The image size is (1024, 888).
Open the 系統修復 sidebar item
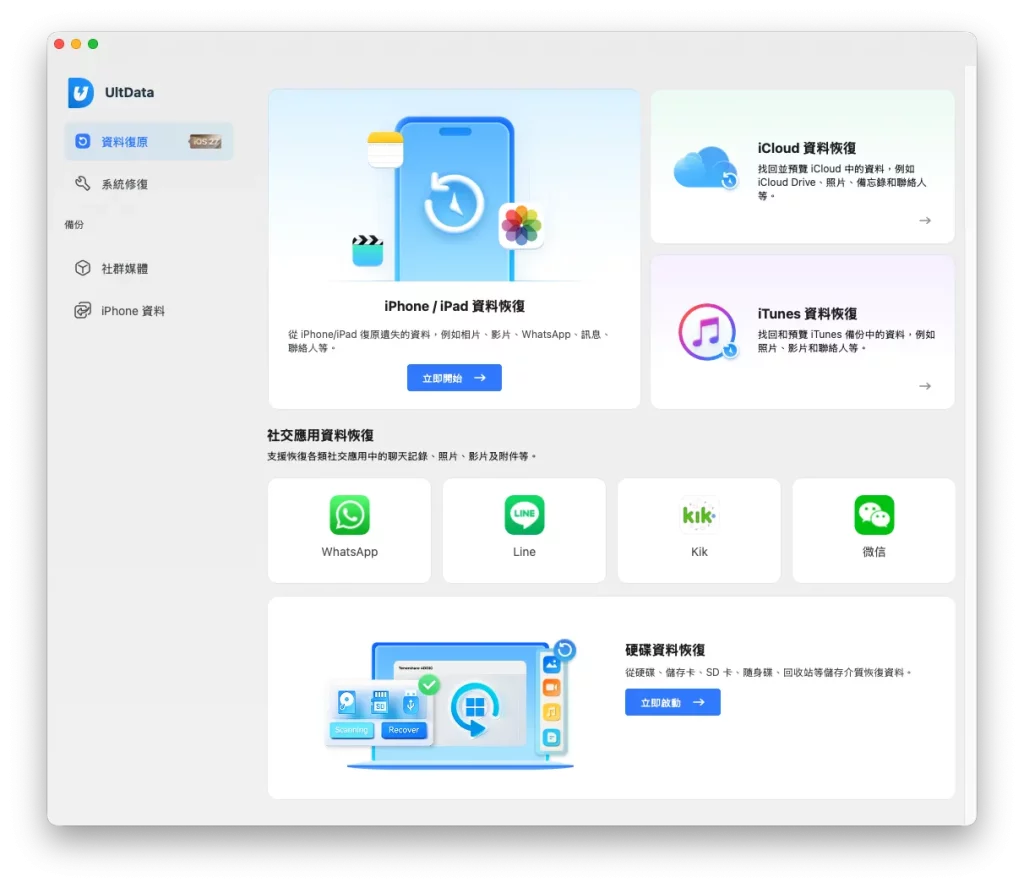tap(148, 184)
